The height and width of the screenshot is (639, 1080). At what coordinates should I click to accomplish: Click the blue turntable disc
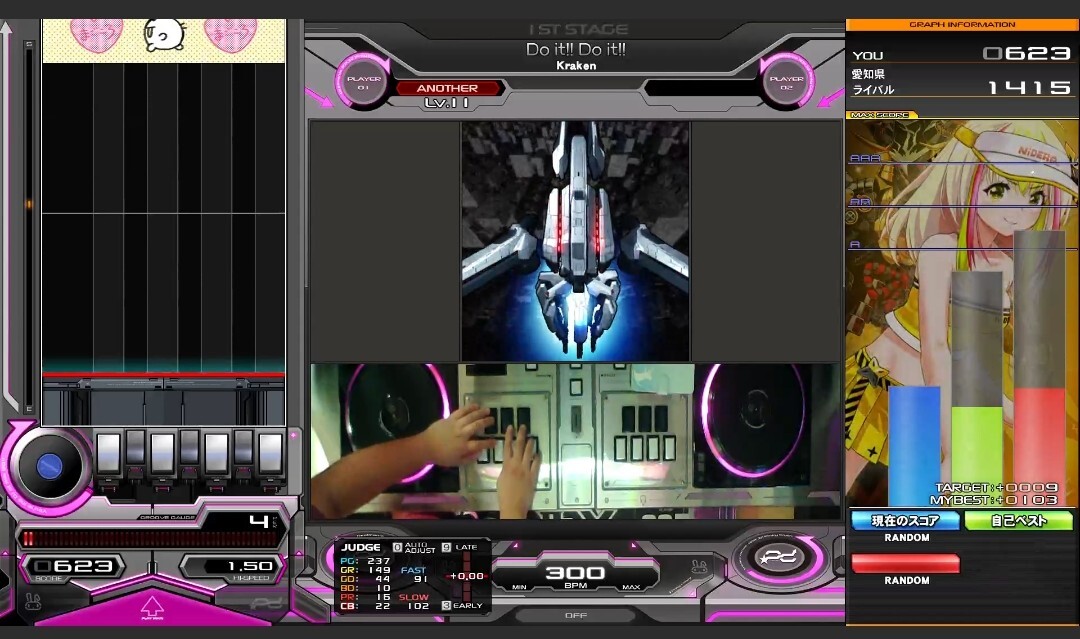point(49,467)
